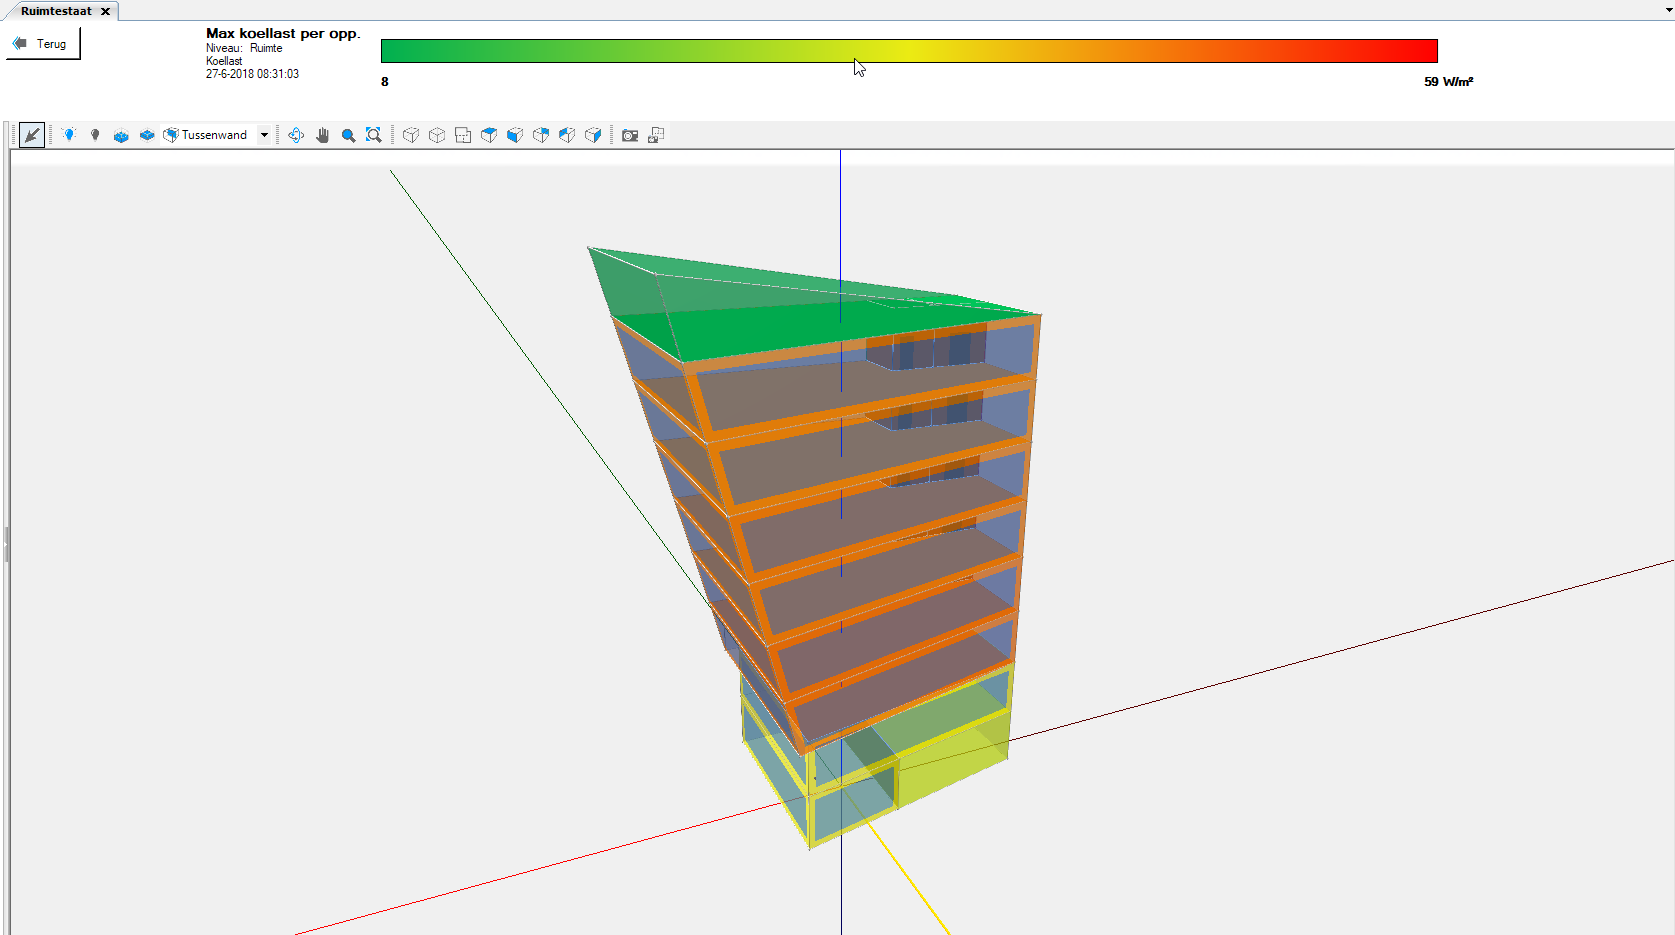Click the yellow midpoint of color legend
The image size is (1675, 935).
(x=908, y=51)
